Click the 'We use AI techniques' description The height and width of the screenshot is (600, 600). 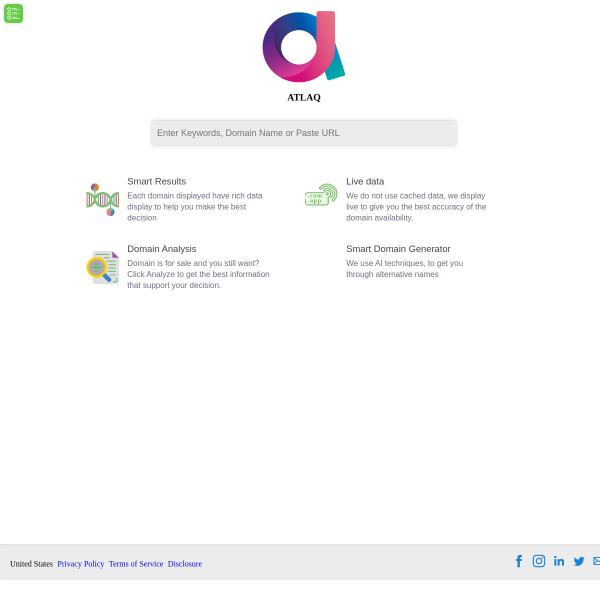tap(404, 269)
